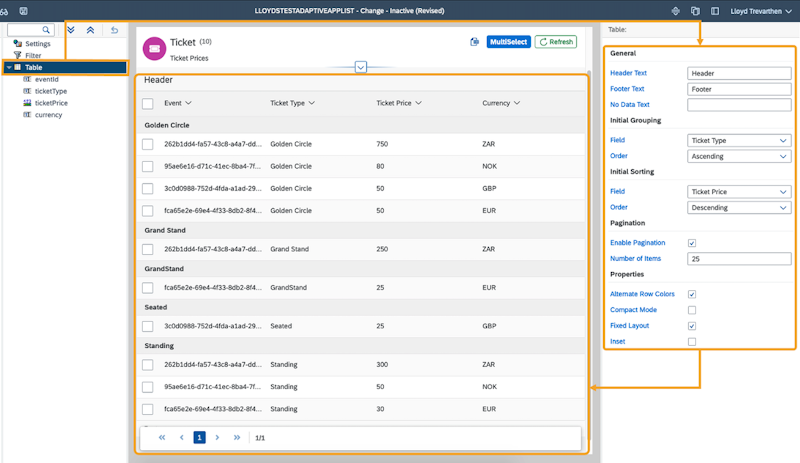
Task: Open Initial Sorting Order dropdown (Descending)
Action: (739, 208)
